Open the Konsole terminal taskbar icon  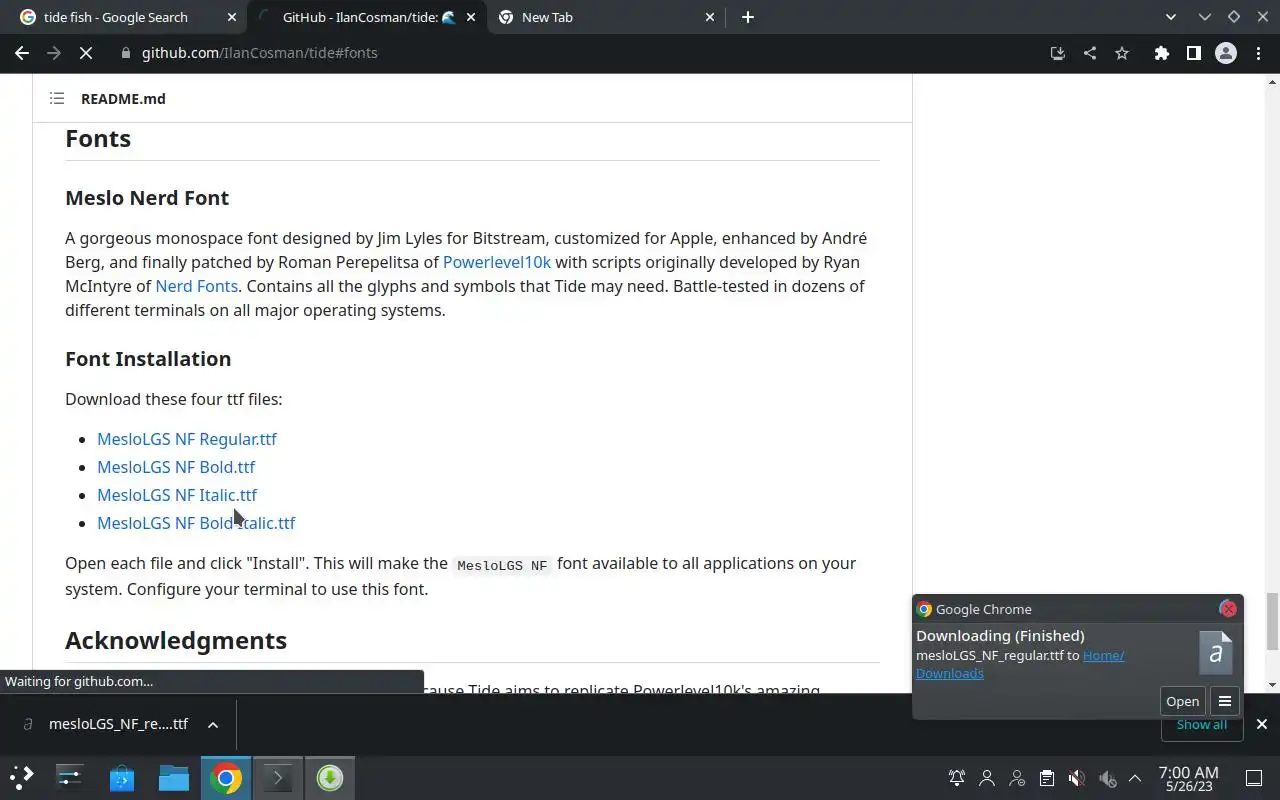[278, 778]
